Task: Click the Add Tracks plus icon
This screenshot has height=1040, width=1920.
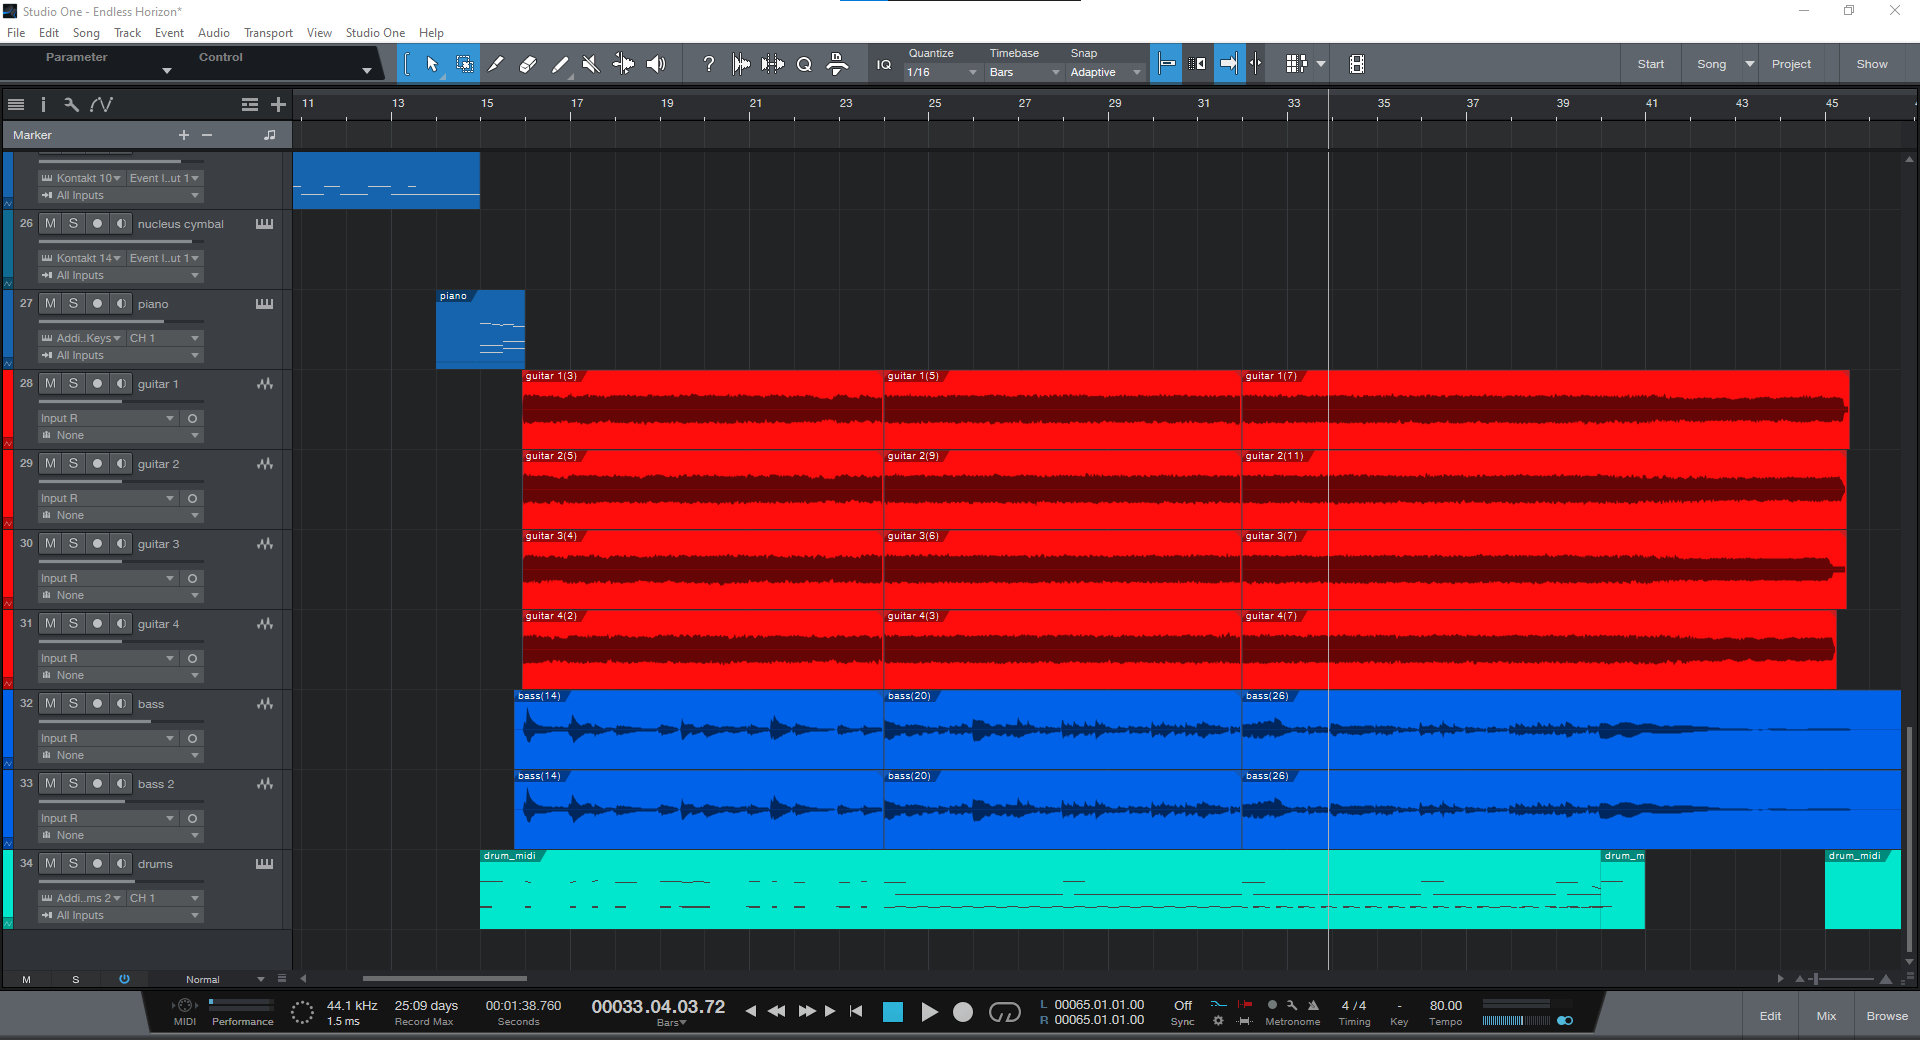Action: click(278, 104)
